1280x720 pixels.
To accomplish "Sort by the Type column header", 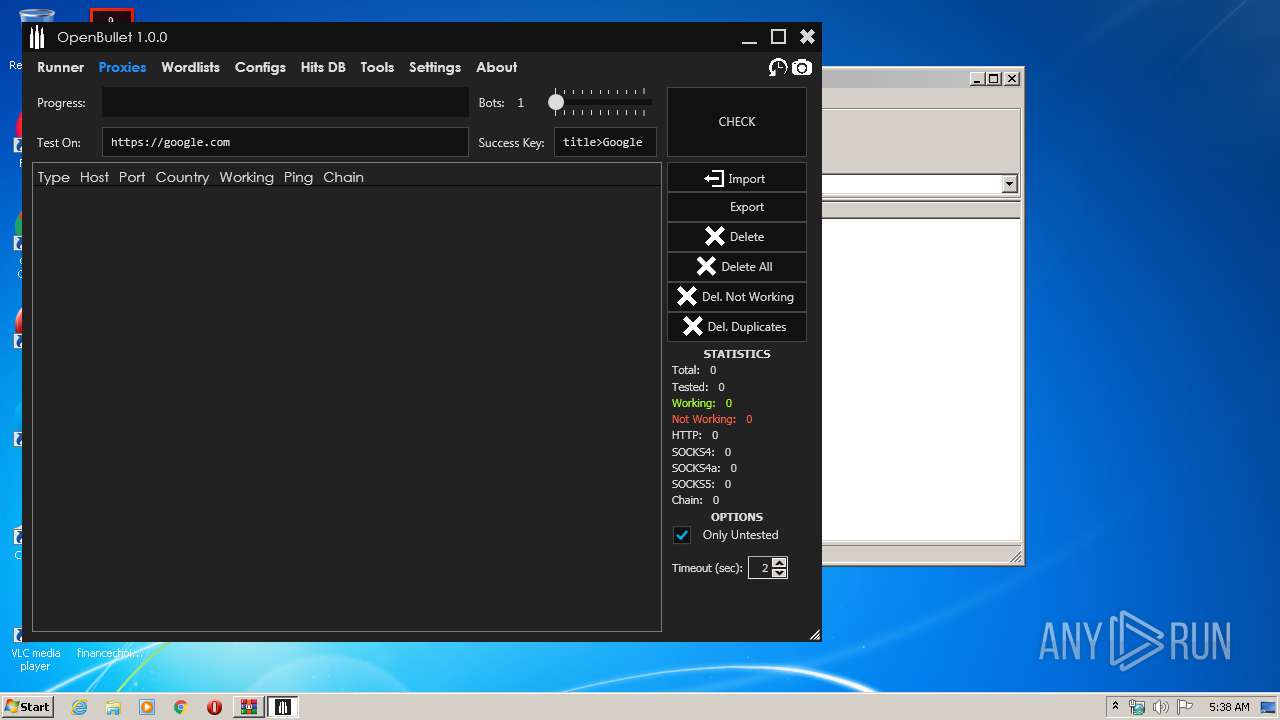I will coord(54,177).
